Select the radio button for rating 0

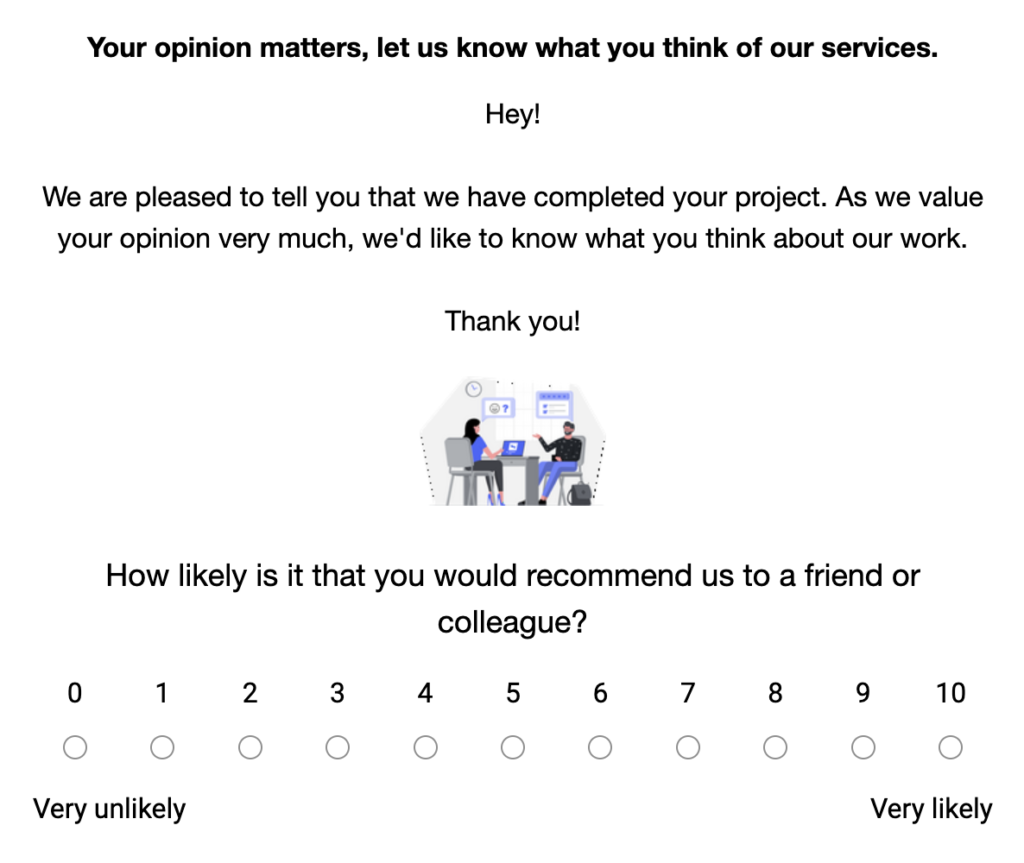tap(75, 747)
